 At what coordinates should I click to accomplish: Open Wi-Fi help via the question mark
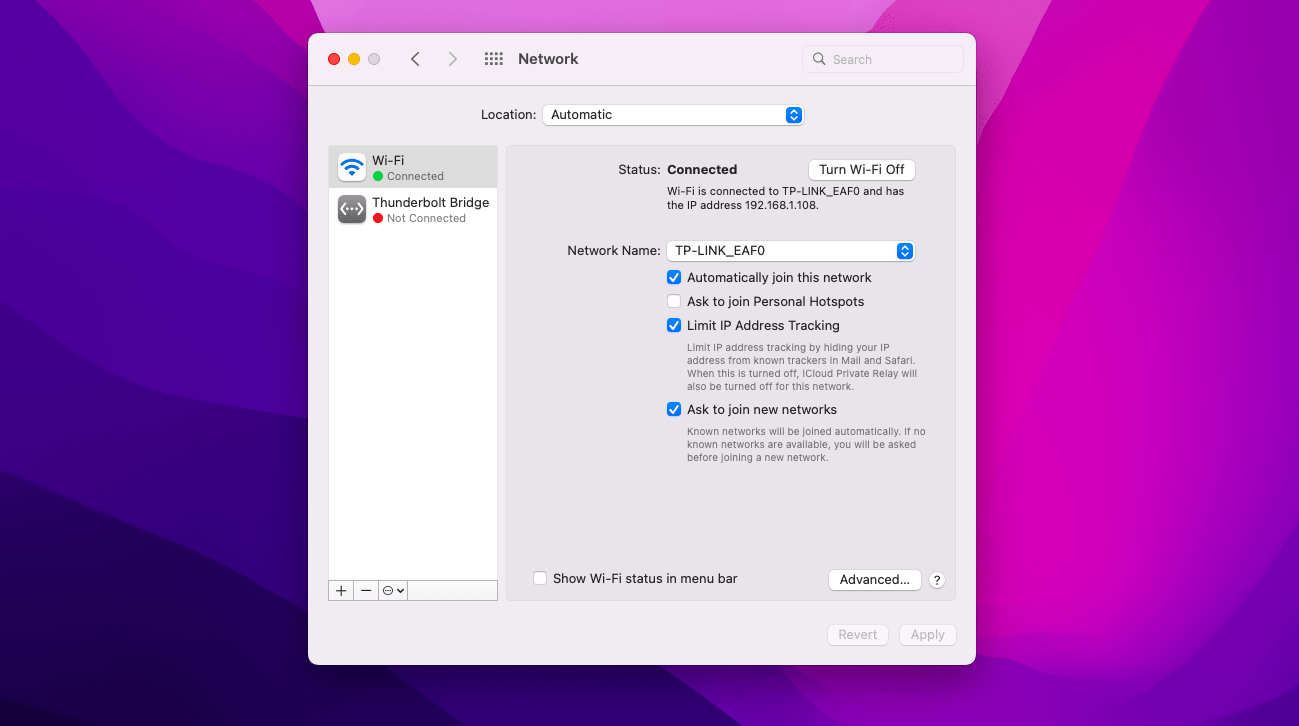[936, 580]
